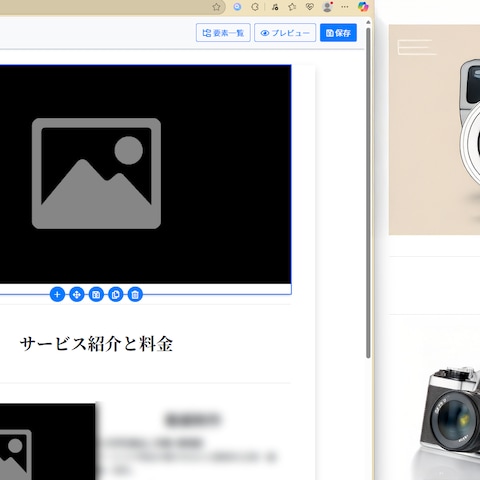Delete the block with the trash icon
The height and width of the screenshot is (480, 480).
[x=135, y=295]
